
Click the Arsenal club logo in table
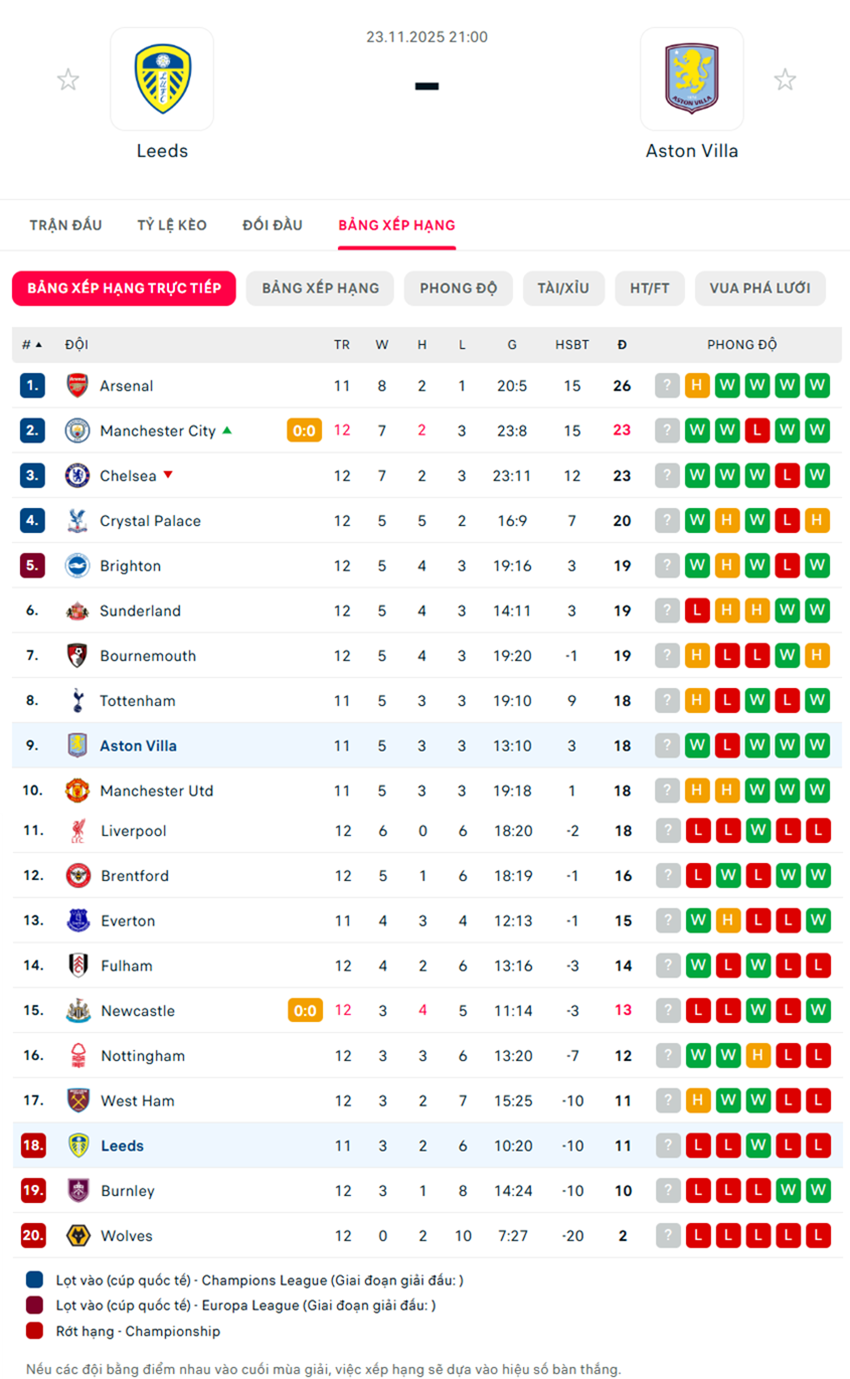pos(77,386)
